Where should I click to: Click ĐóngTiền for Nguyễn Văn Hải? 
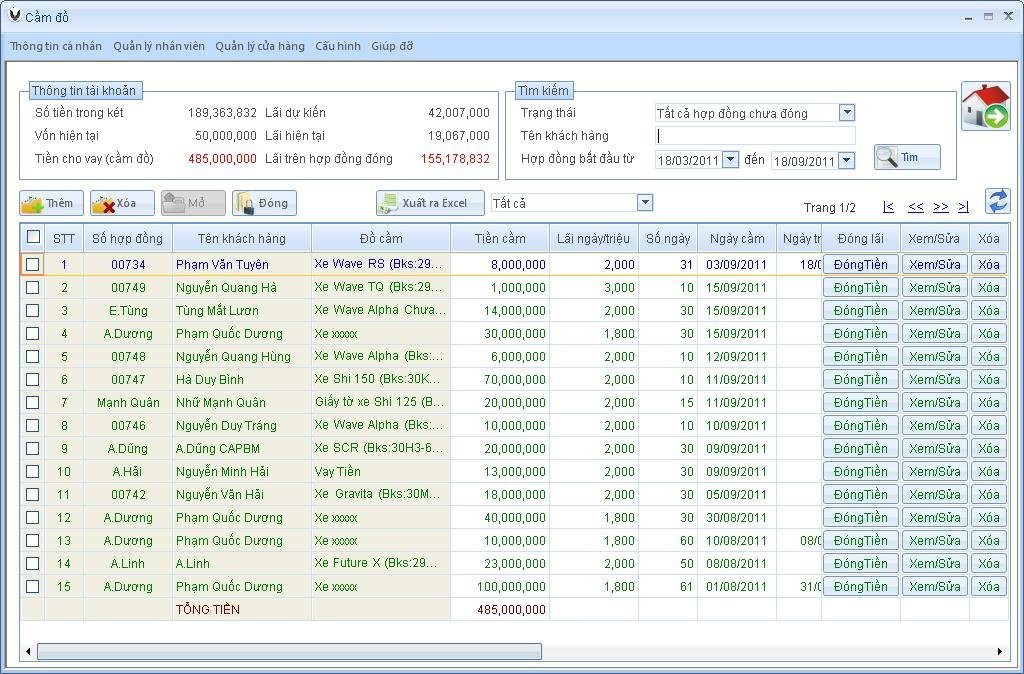coord(861,494)
